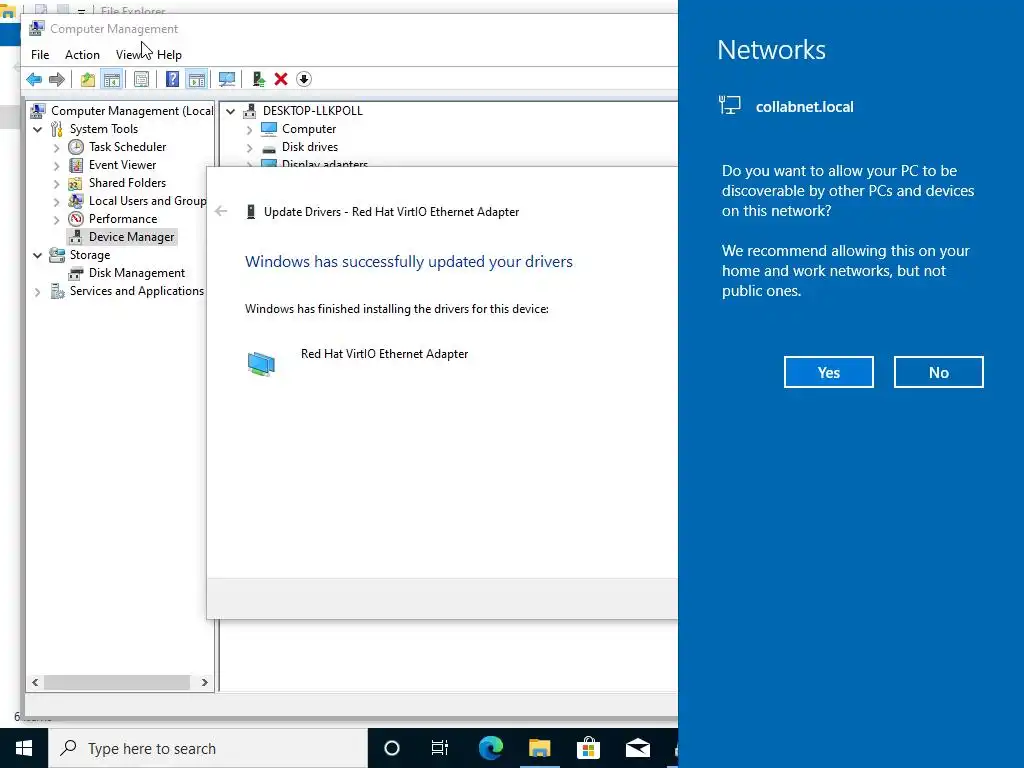The image size is (1024, 768).
Task: Click the red X Uninstall device icon
Action: coord(281,80)
